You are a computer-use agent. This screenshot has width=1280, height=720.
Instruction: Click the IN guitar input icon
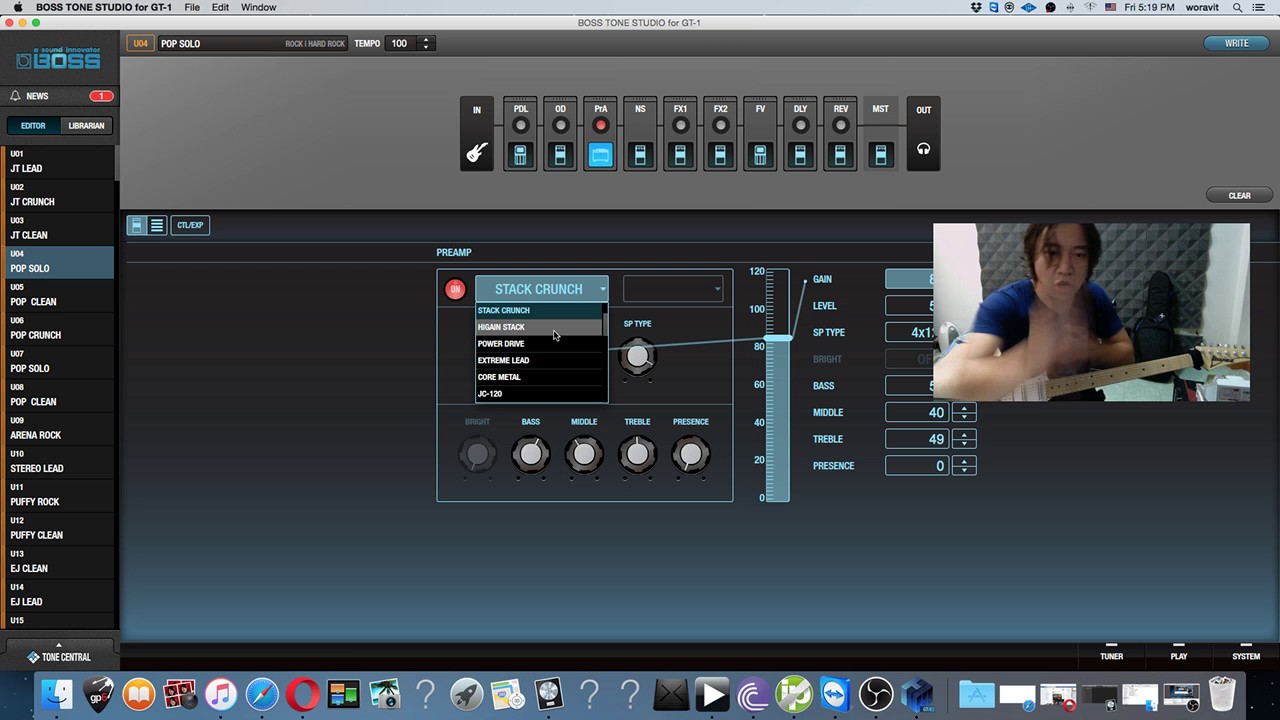pyautogui.click(x=477, y=153)
